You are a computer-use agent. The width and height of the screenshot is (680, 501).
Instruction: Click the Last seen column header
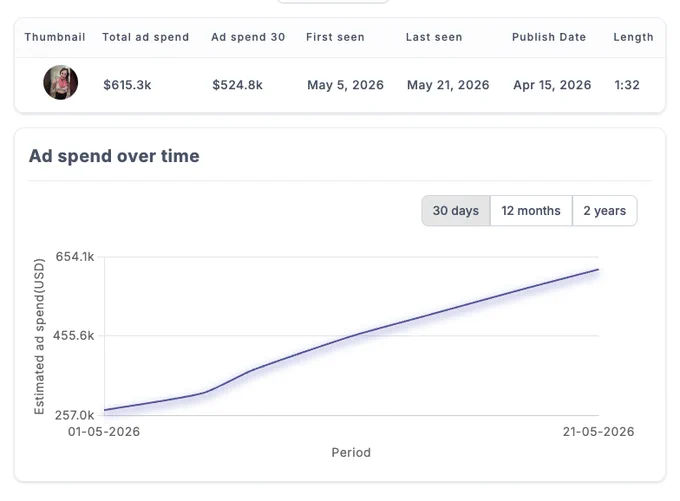pyautogui.click(x=434, y=37)
